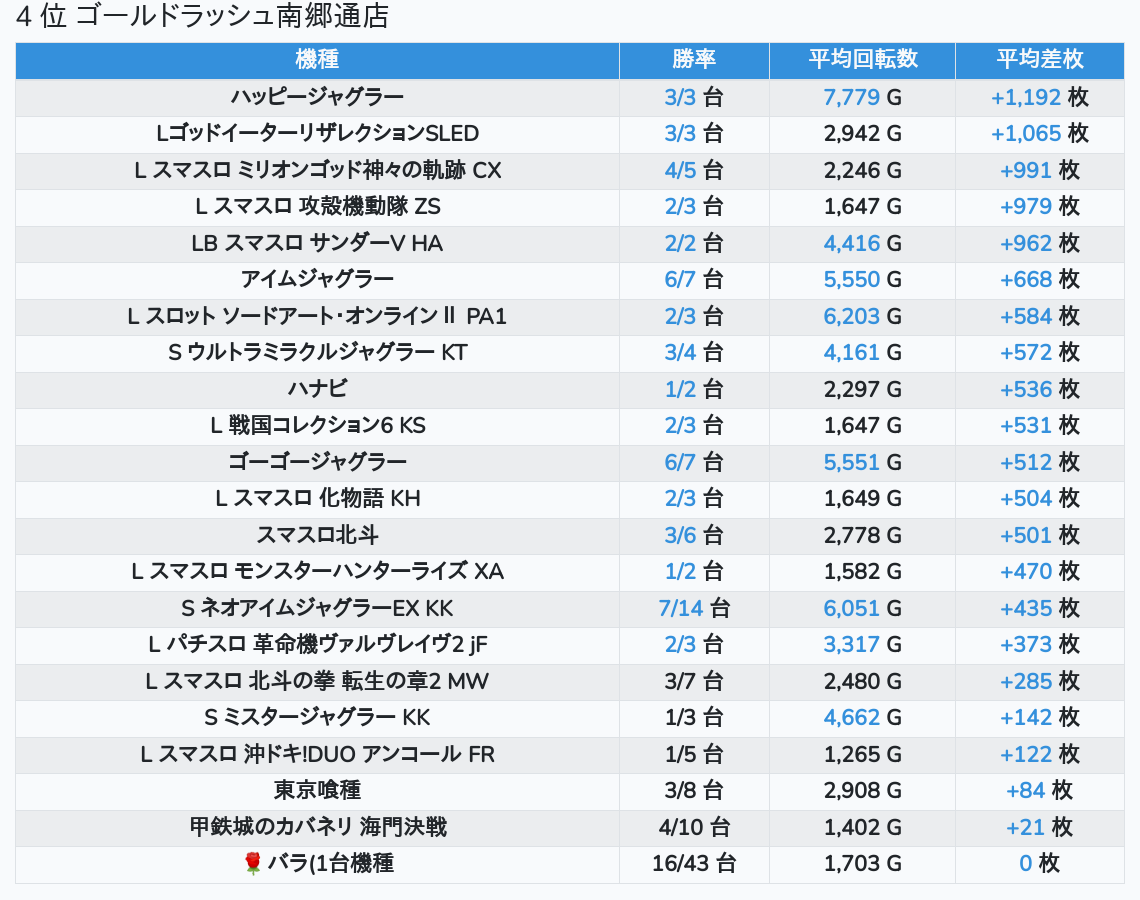Image resolution: width=1140 pixels, height=900 pixels.
Task: Open the 6,051 average spins link
Action: tap(851, 608)
